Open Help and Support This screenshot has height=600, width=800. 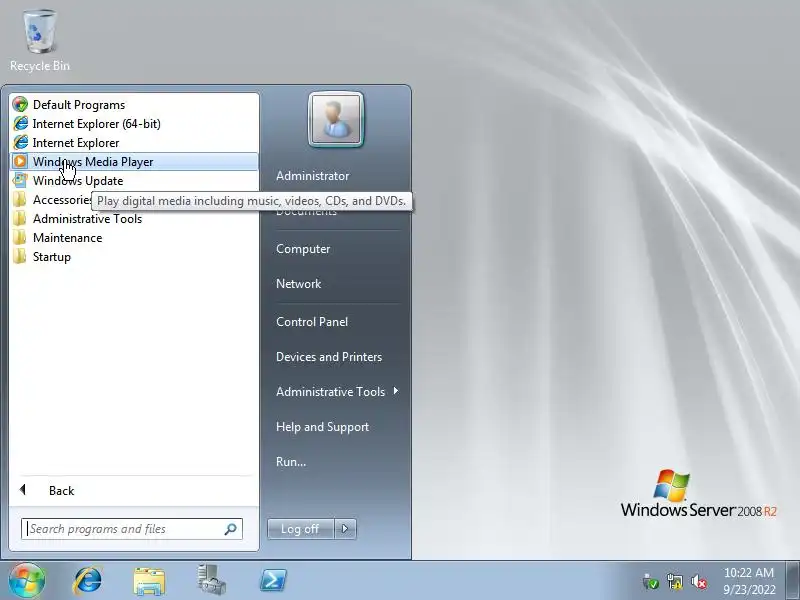coord(322,427)
